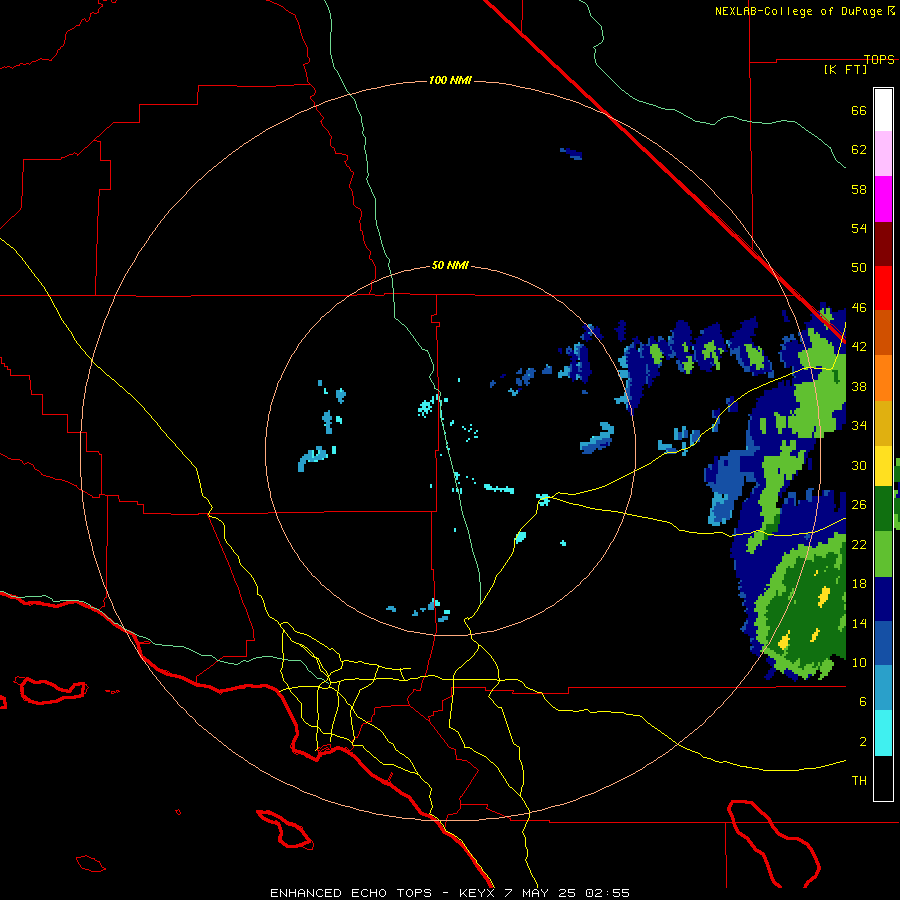Click the legend value "6"
Image resolution: width=900 pixels, height=900 pixels.
coord(863,702)
